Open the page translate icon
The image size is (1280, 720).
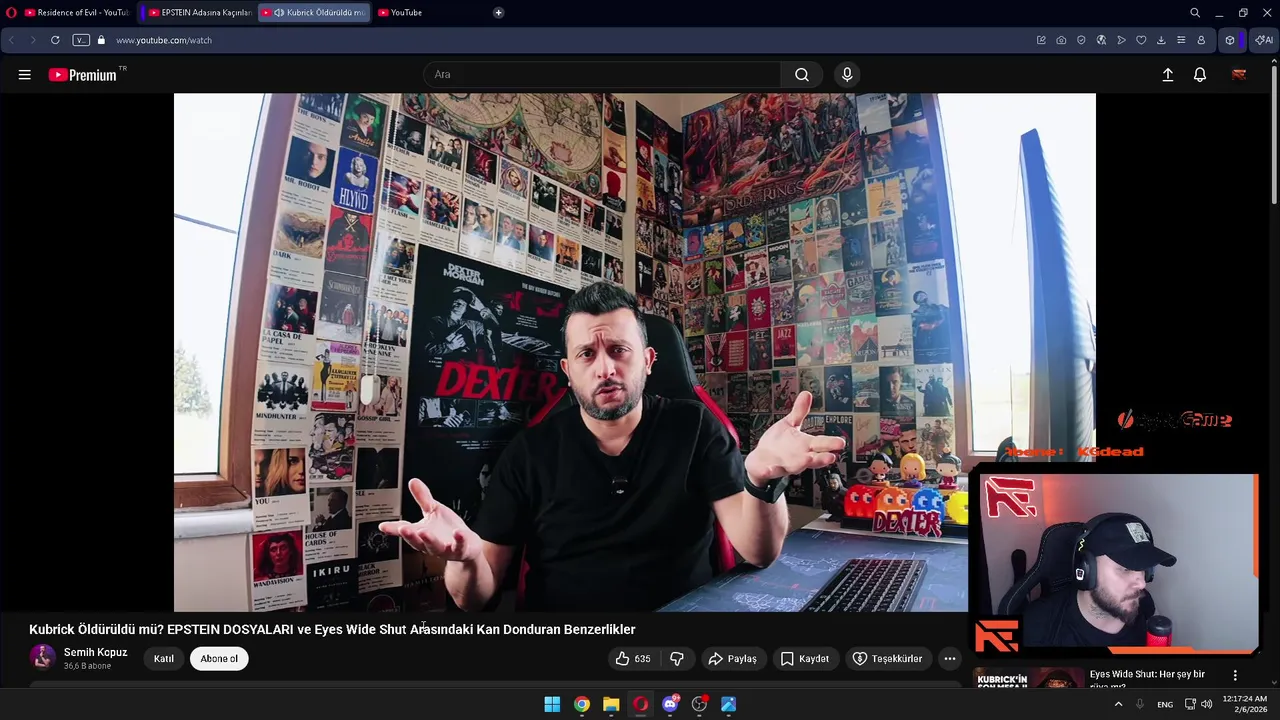point(1101,40)
